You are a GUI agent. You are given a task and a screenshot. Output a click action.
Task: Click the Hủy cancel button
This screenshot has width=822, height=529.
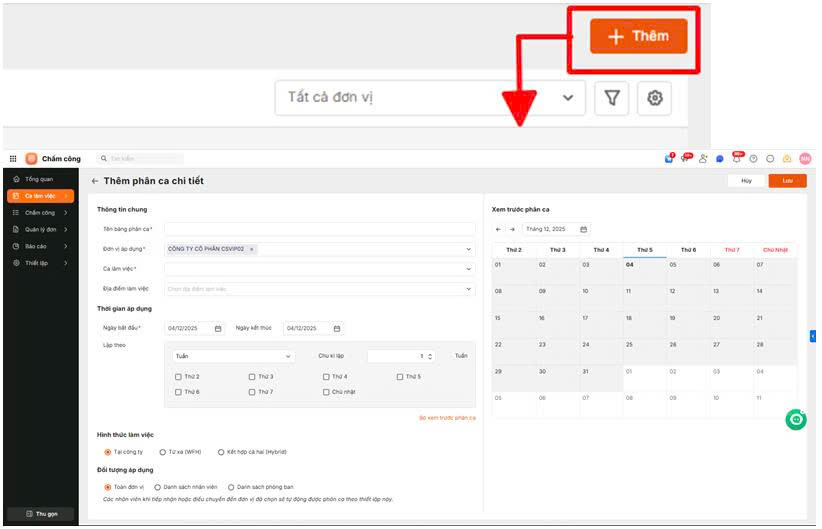pyautogui.click(x=746, y=181)
